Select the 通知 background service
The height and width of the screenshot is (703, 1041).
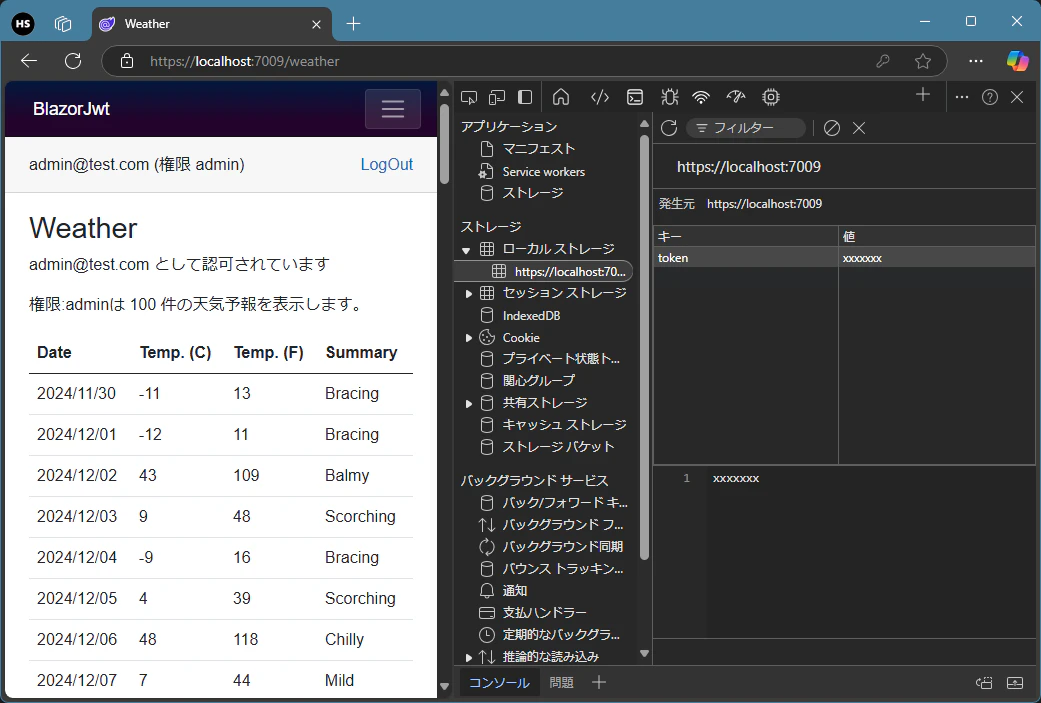[x=515, y=590]
